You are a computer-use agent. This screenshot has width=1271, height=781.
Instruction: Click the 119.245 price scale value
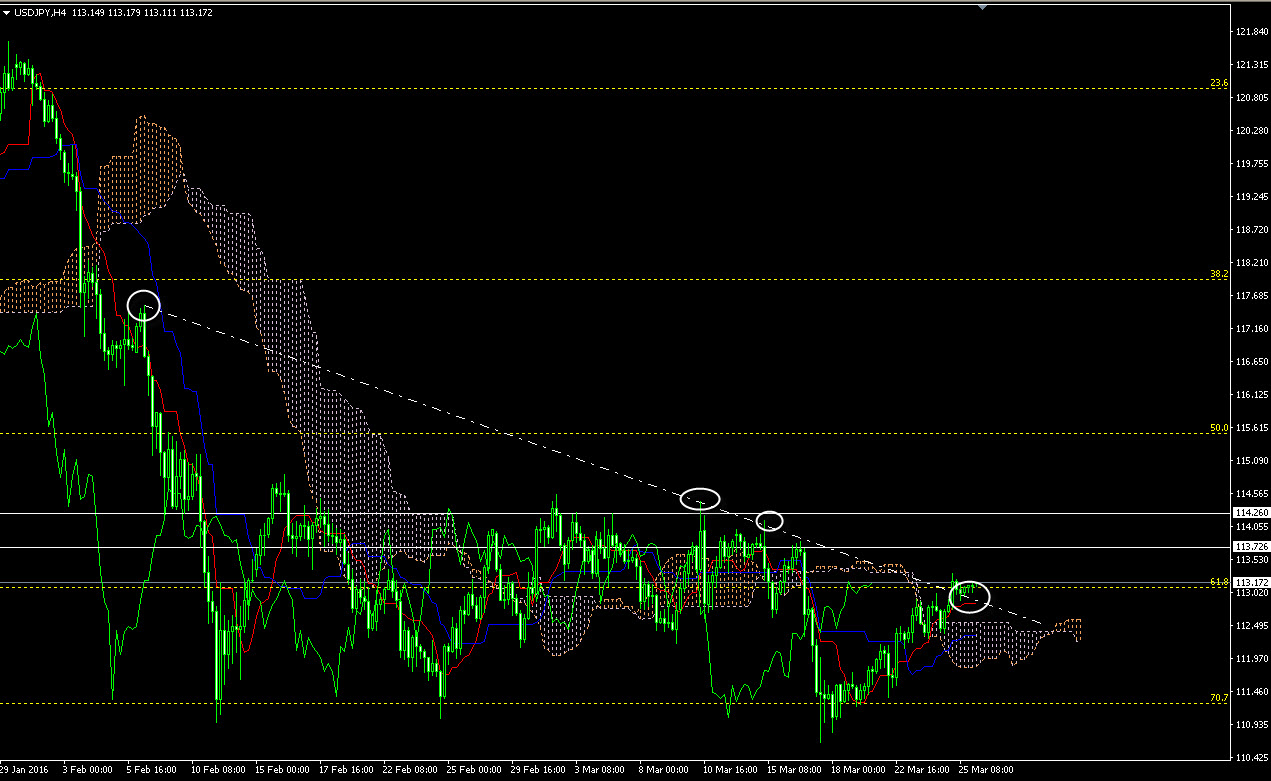[1252, 197]
